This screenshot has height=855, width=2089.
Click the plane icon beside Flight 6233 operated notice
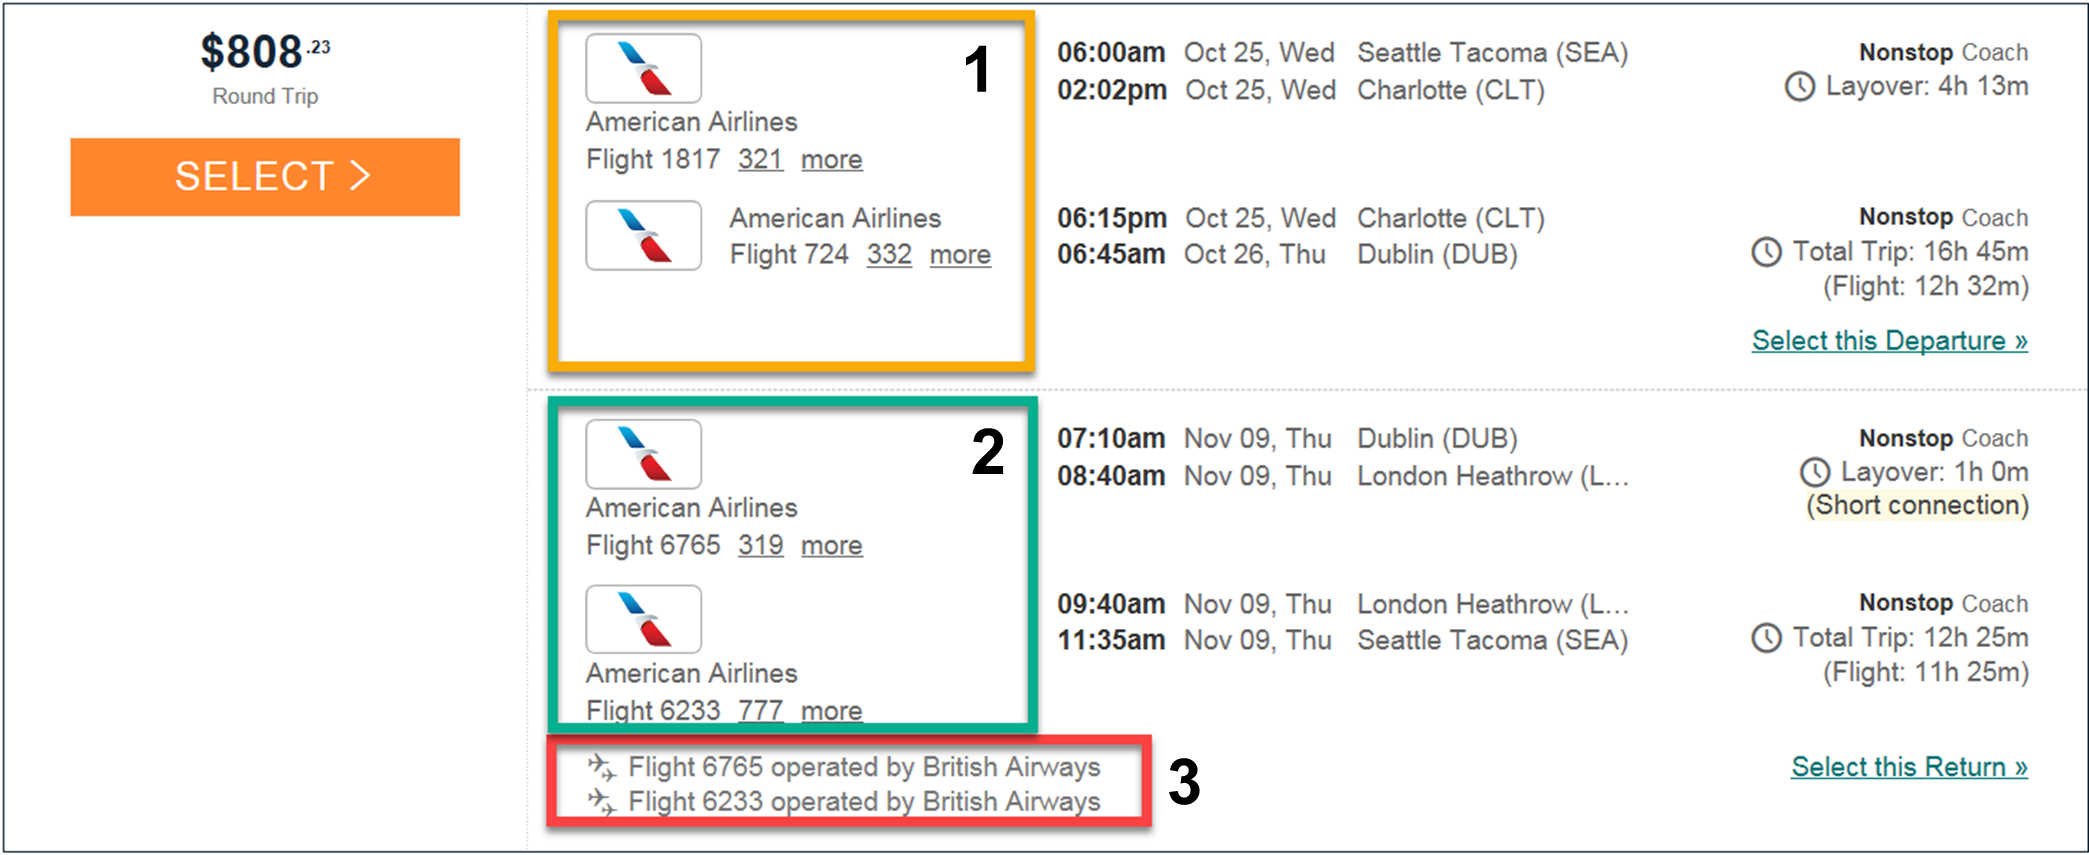click(601, 801)
